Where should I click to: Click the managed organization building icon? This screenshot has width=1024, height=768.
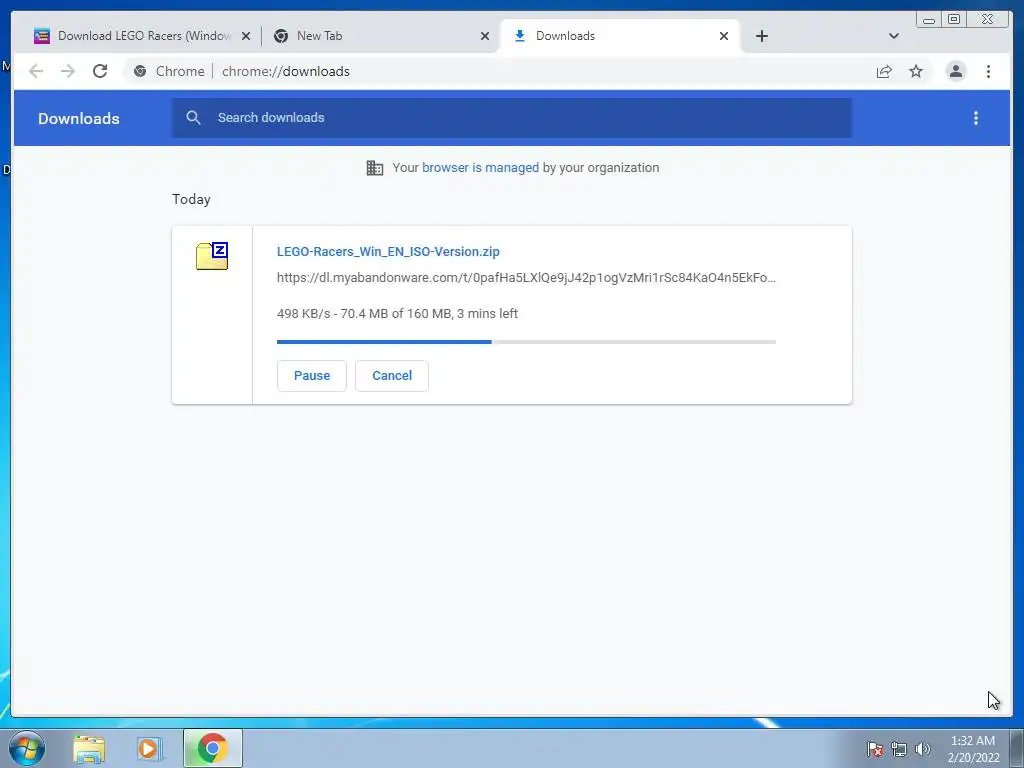coord(375,168)
